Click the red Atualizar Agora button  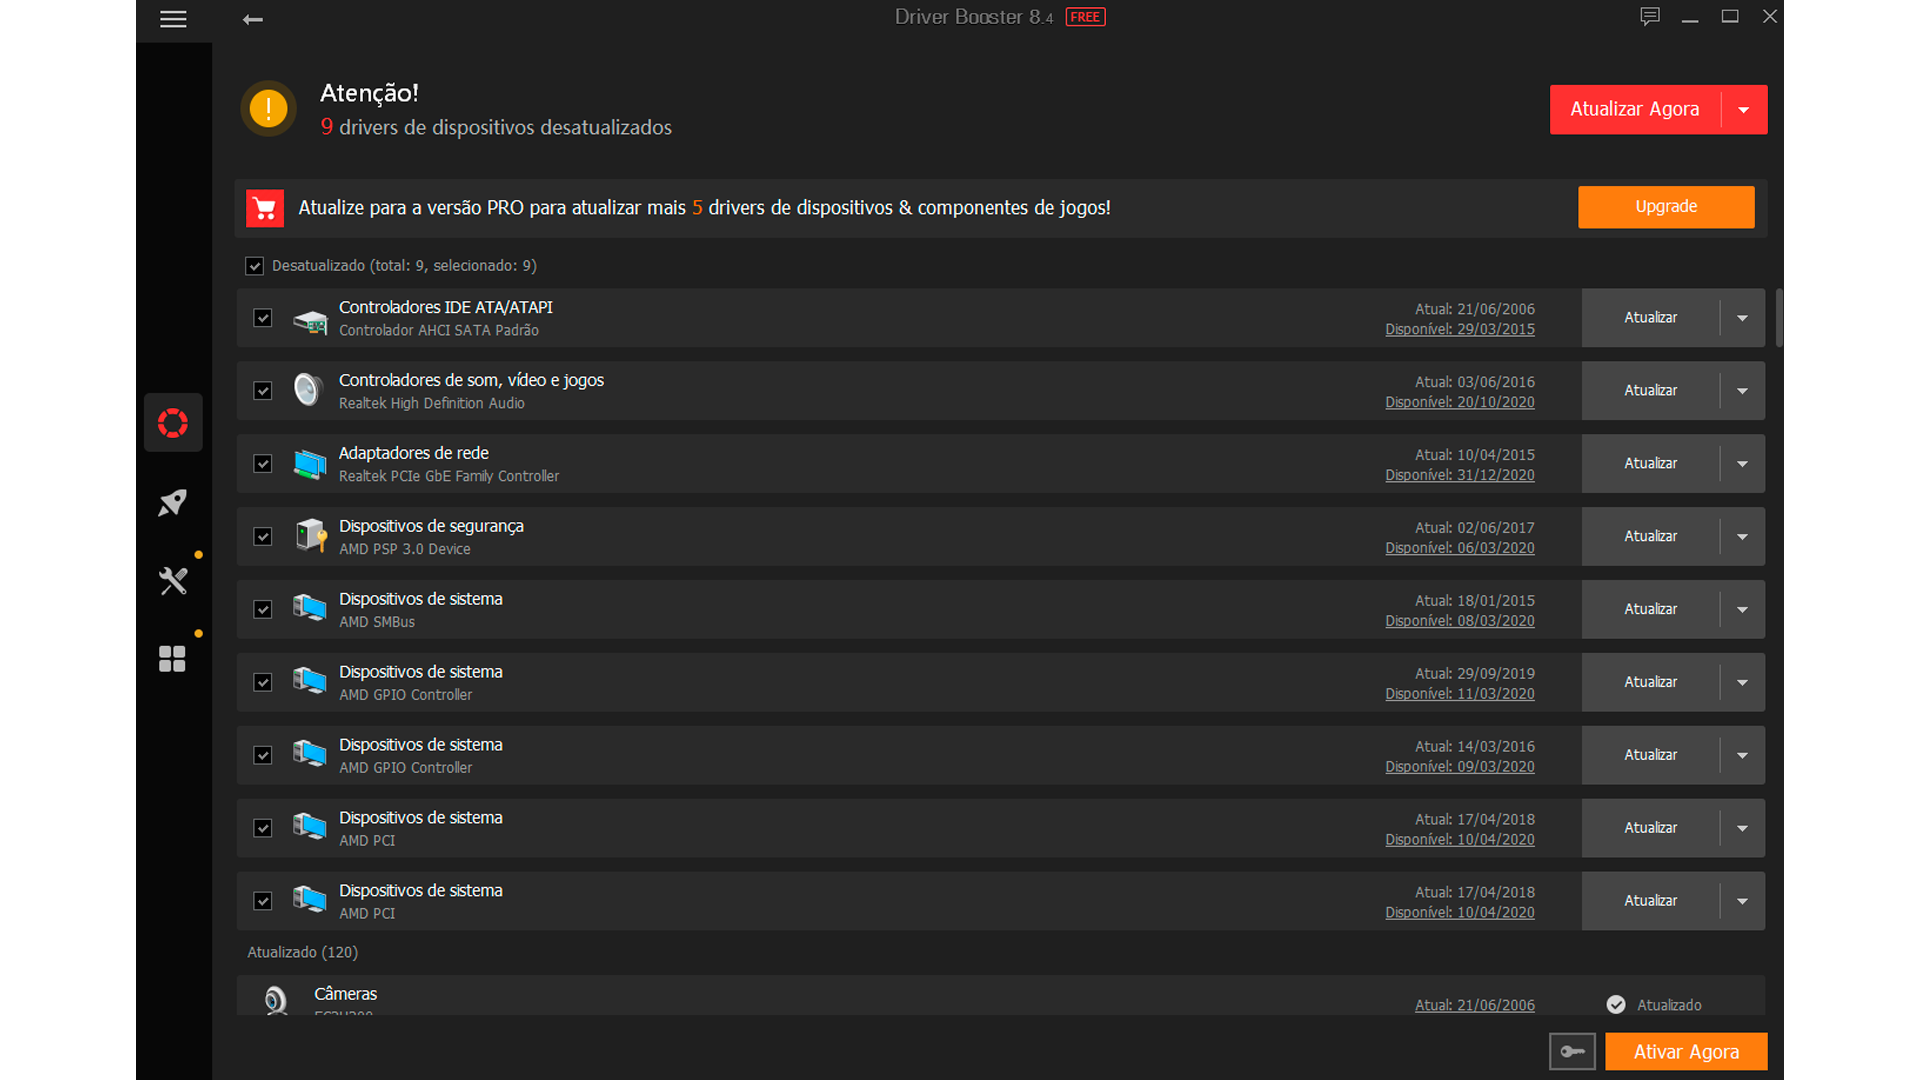[x=1635, y=110]
